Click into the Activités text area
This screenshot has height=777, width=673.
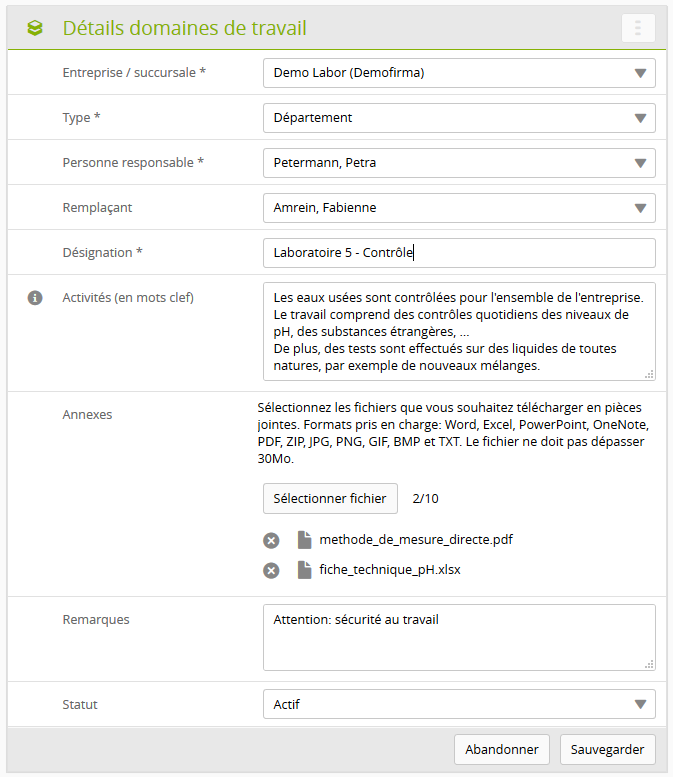(459, 331)
